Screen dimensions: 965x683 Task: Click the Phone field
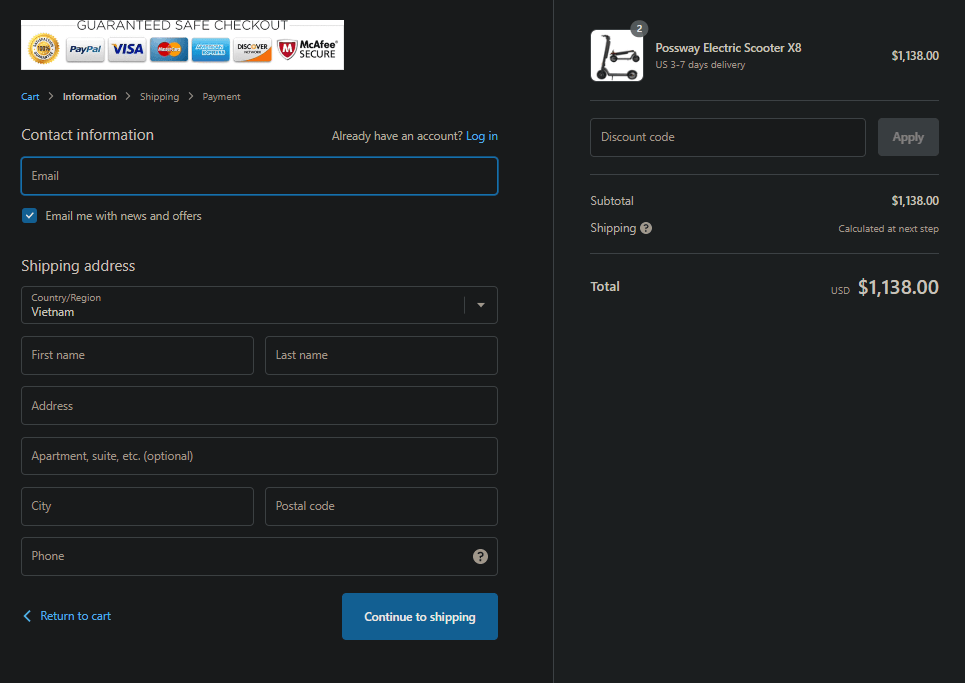click(259, 556)
